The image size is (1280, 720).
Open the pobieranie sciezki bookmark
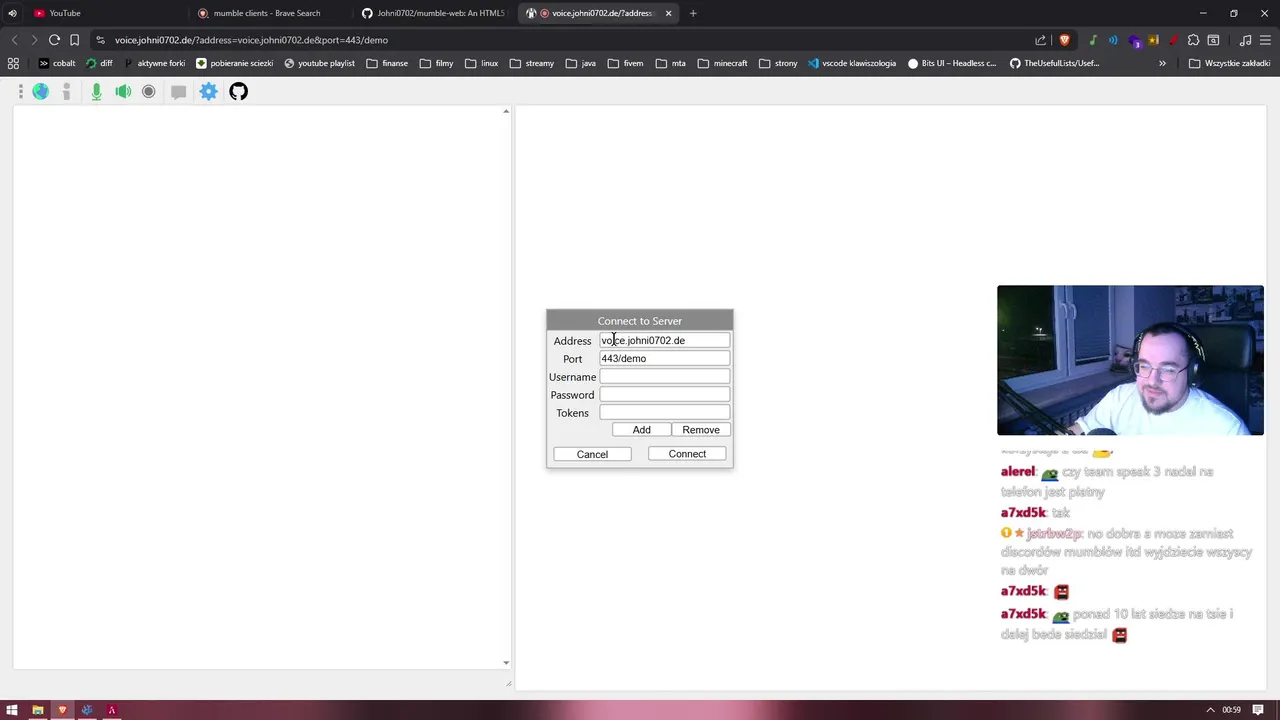pos(235,63)
